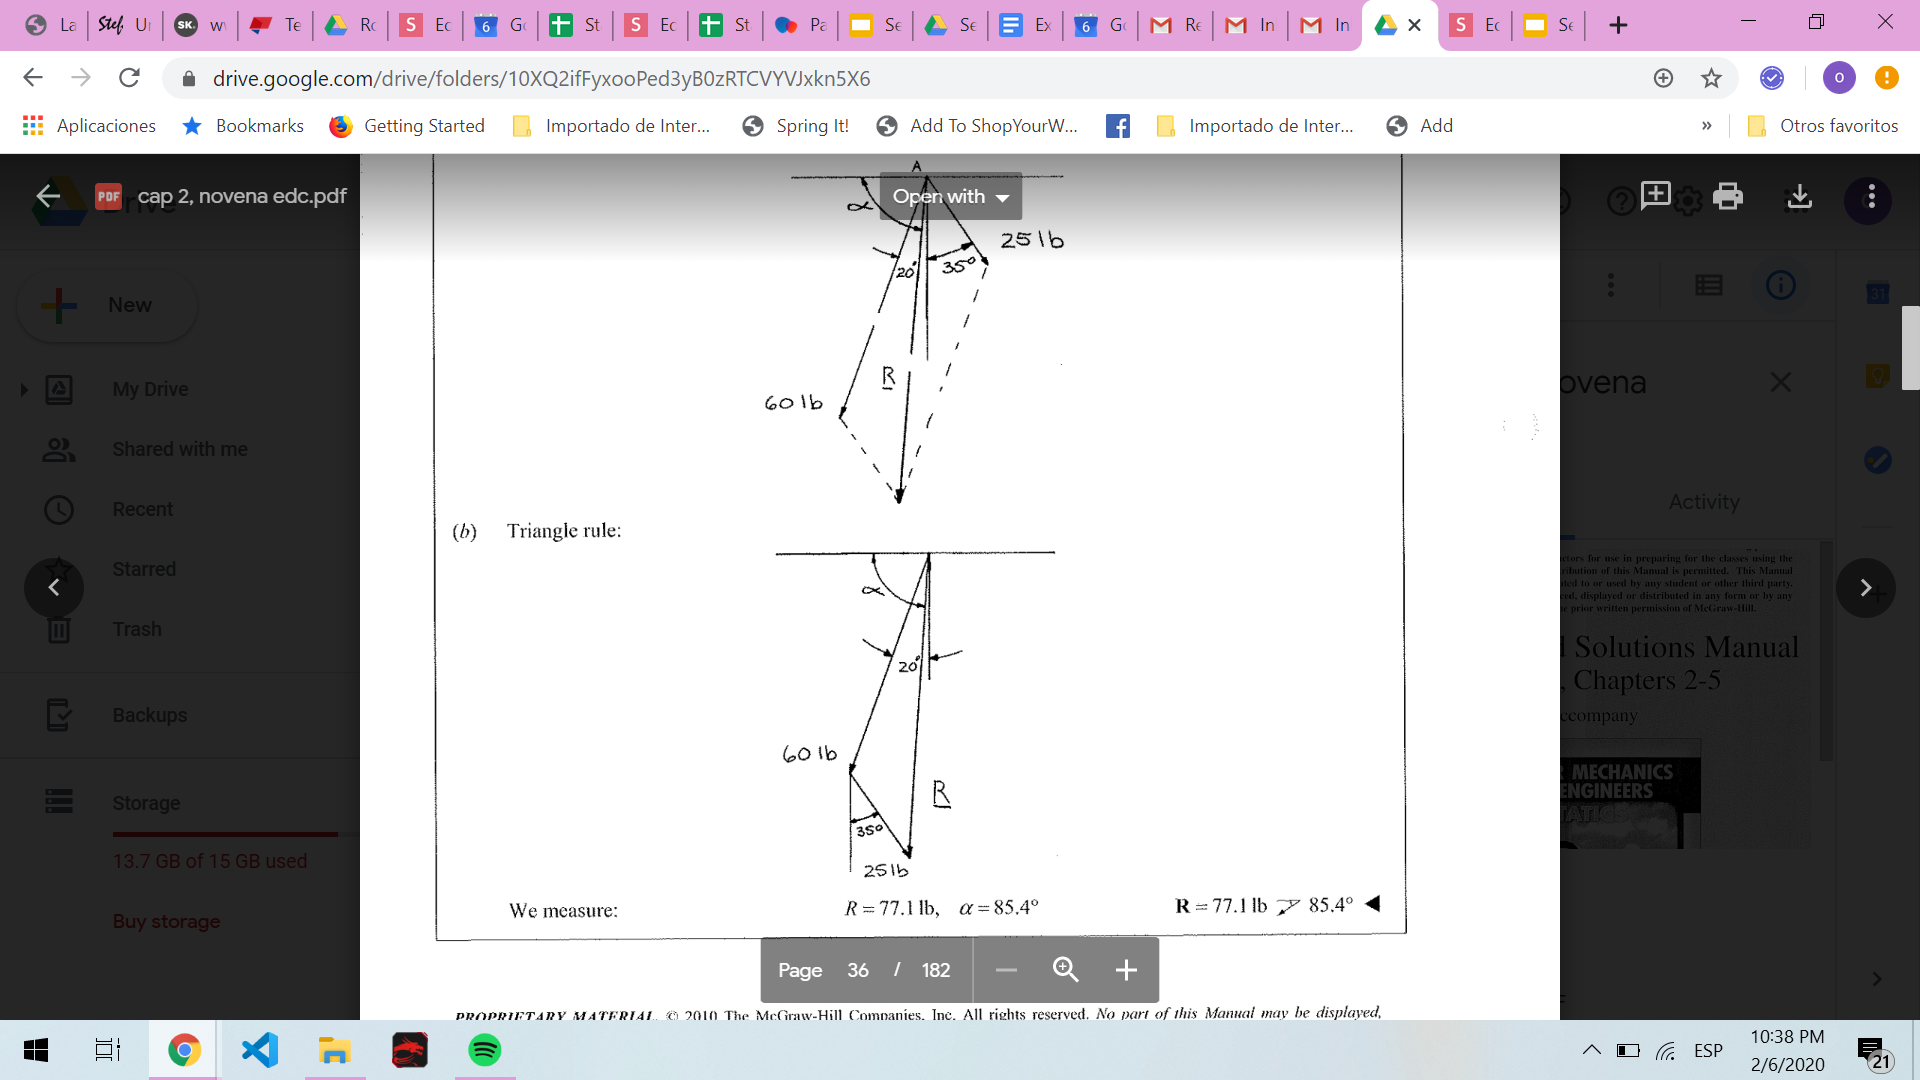The image size is (1920, 1080).
Task: Switch to the Spotify taskbar app
Action: pyautogui.click(x=484, y=1050)
